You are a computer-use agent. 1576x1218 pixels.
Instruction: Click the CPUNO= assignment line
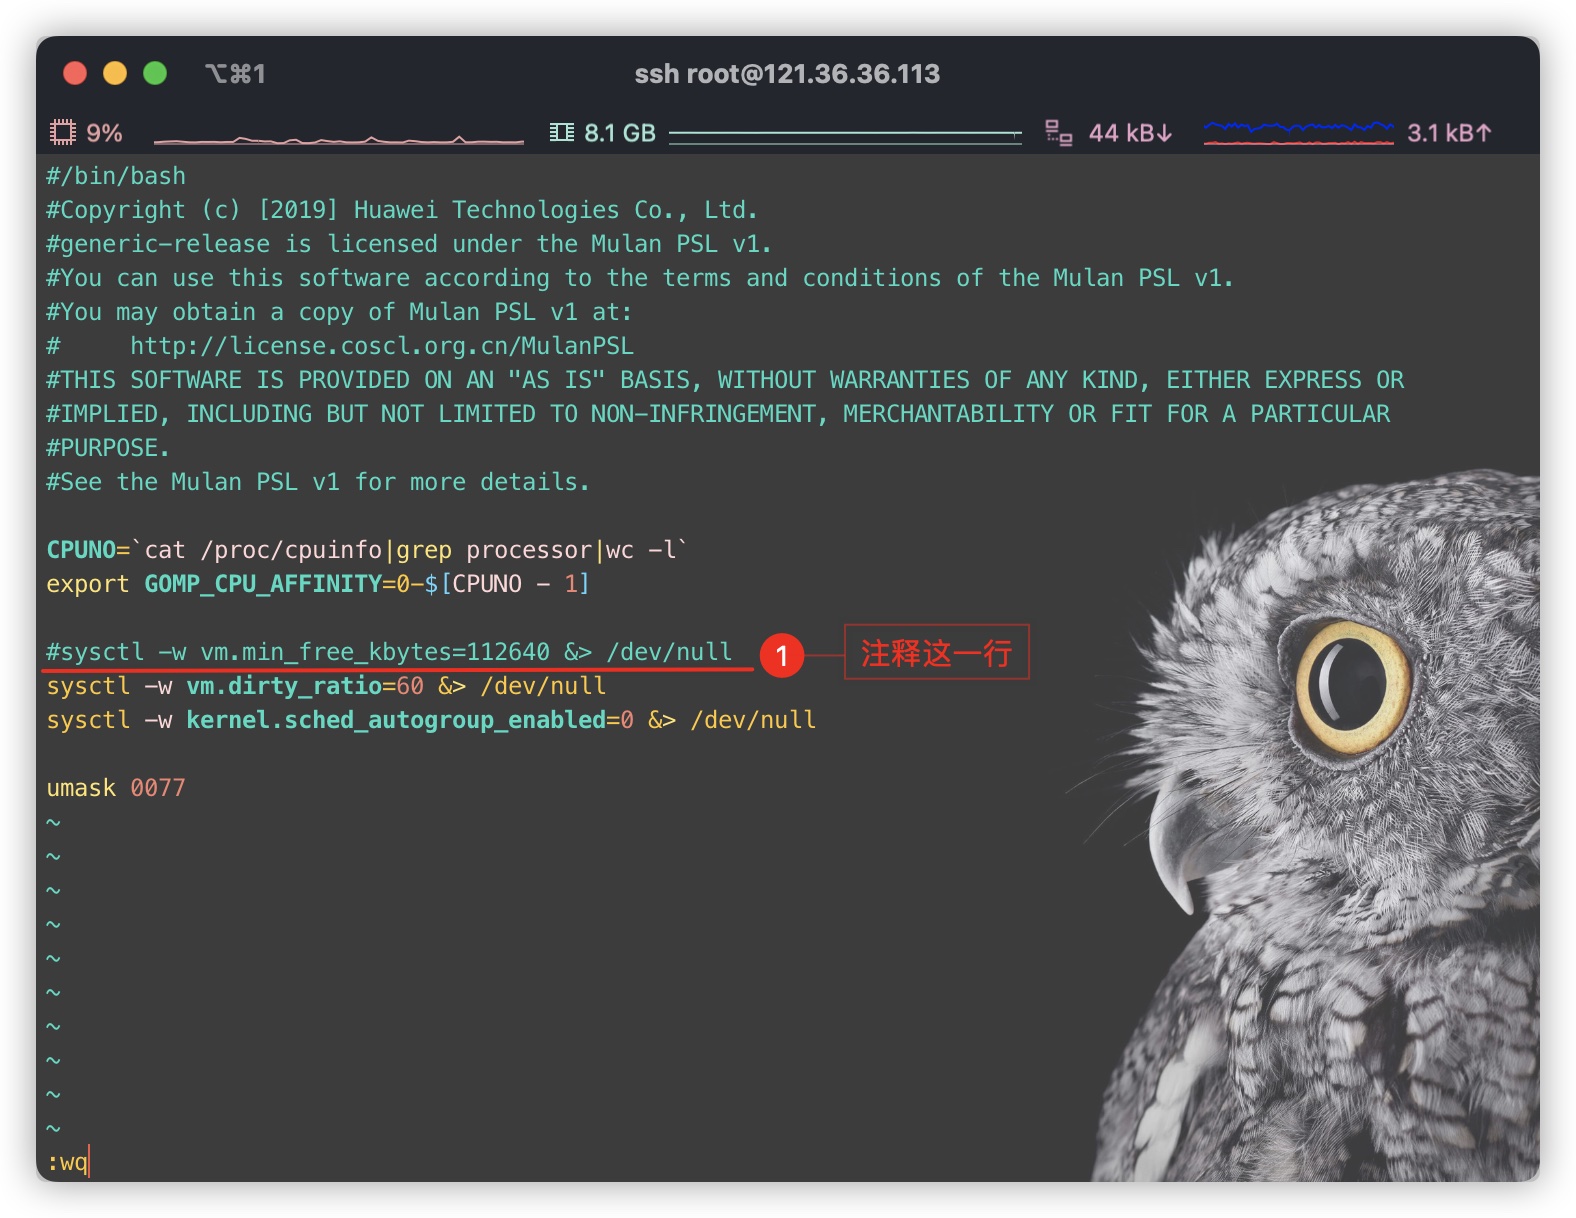click(x=367, y=550)
